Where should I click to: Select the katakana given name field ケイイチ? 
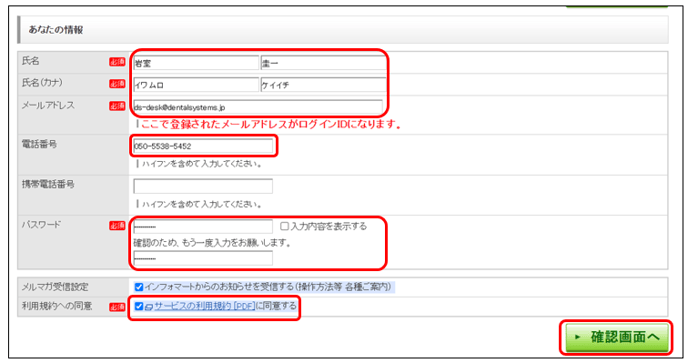323,85
